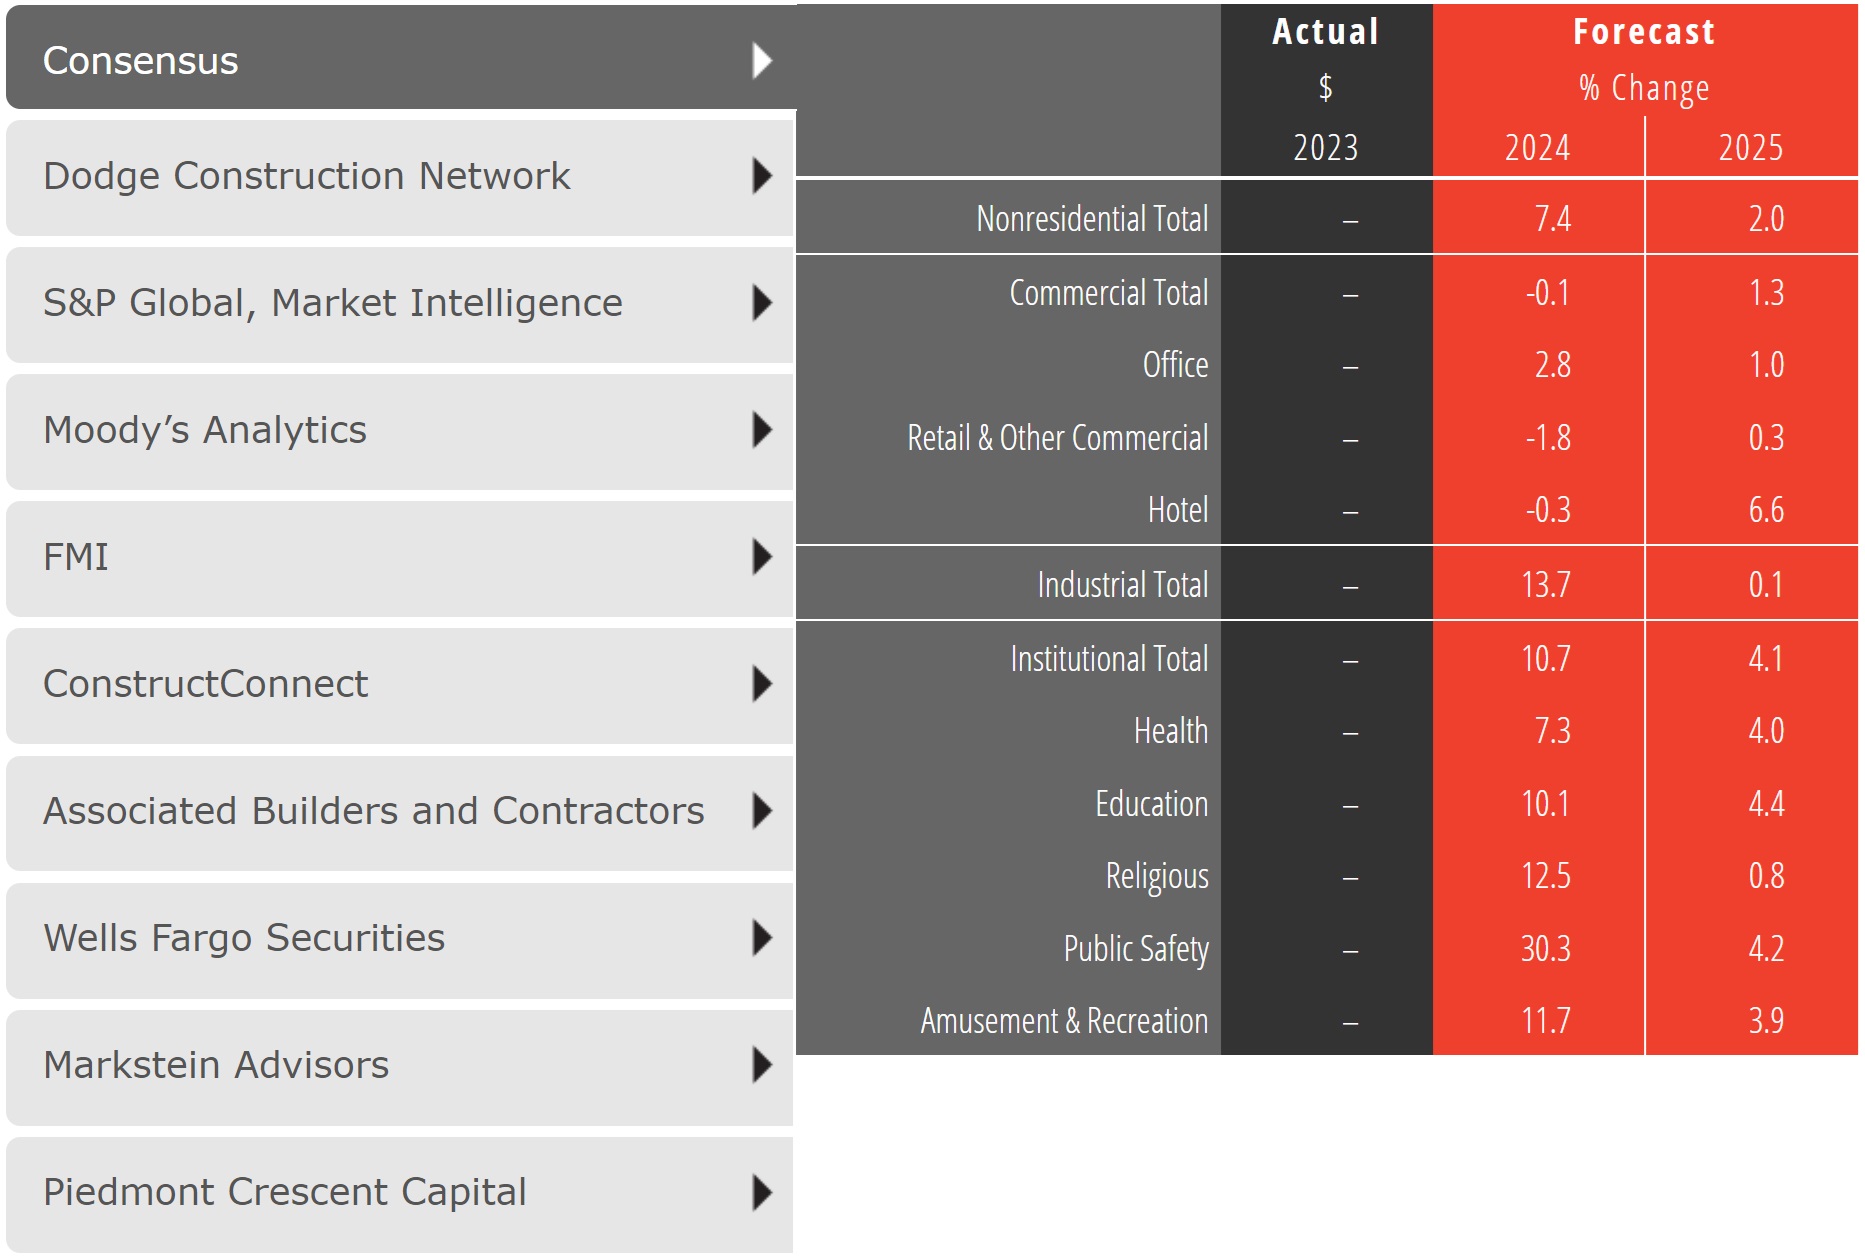This screenshot has width=1865, height=1260.
Task: Expand the Piedmont Crescent Capital arrow
Action: point(762,1192)
